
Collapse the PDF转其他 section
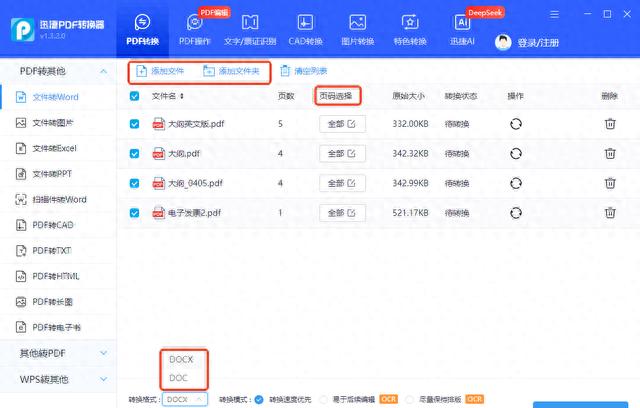point(104,71)
